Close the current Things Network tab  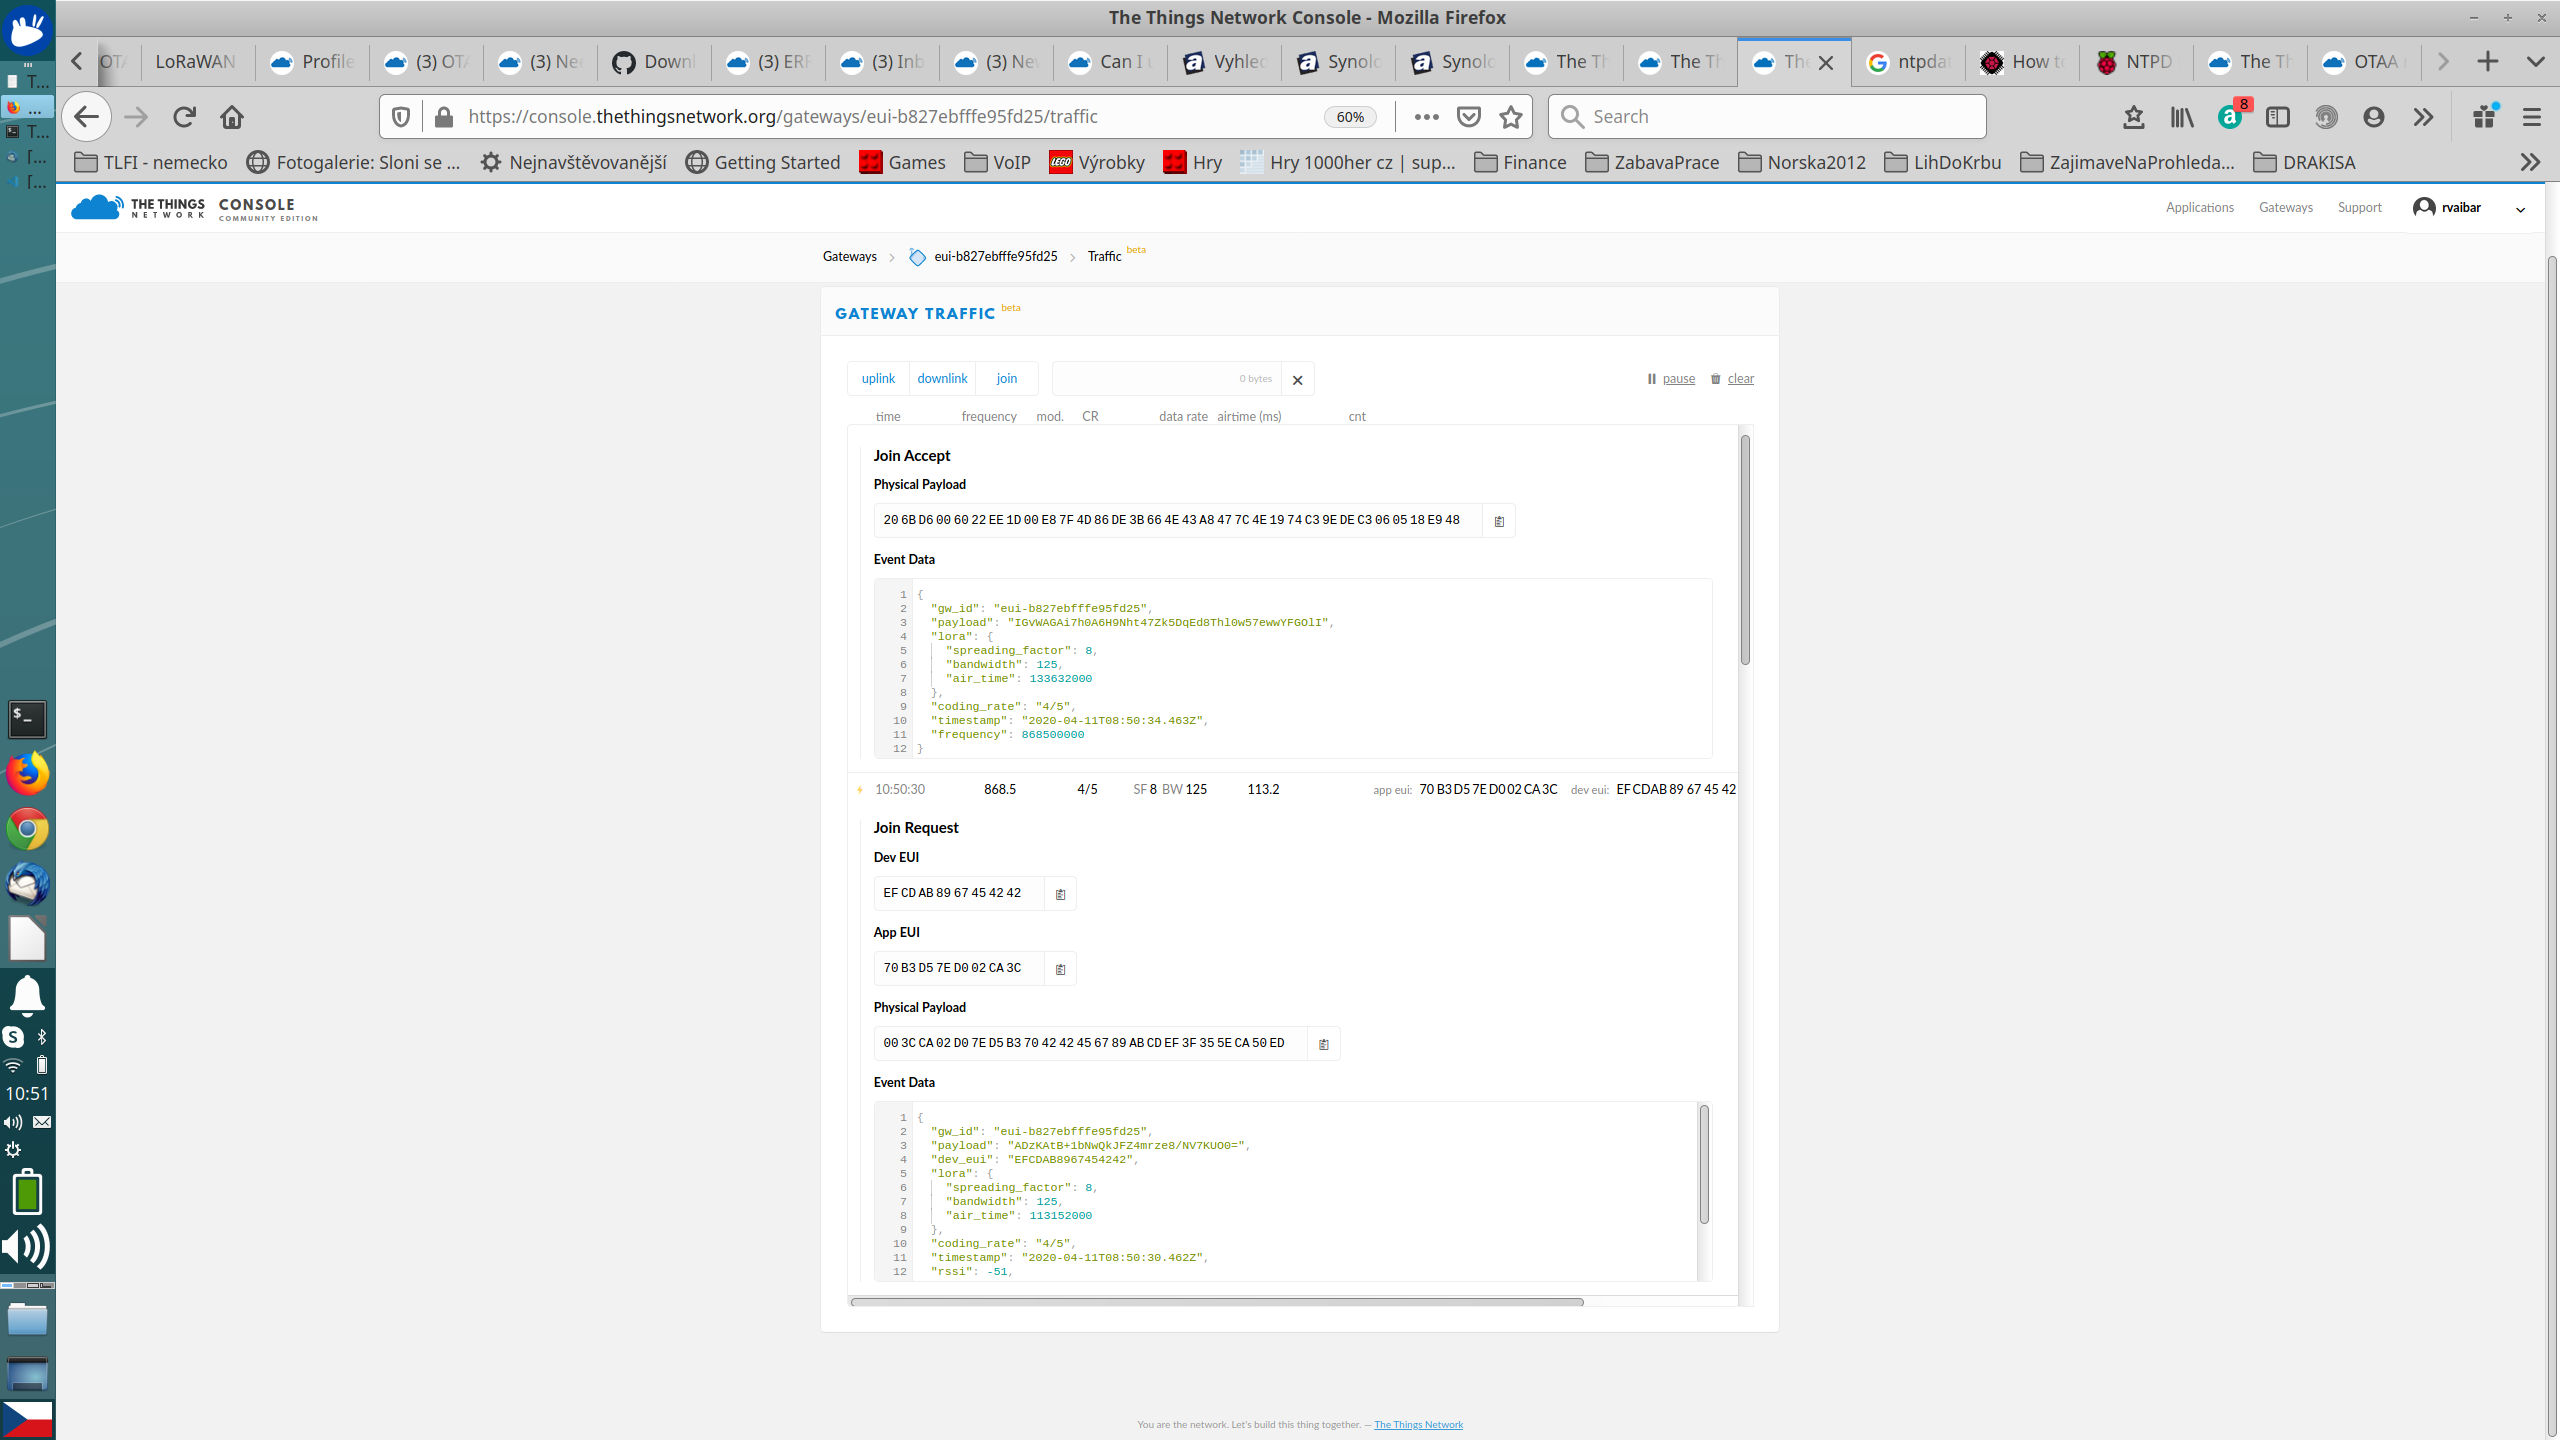(1825, 63)
